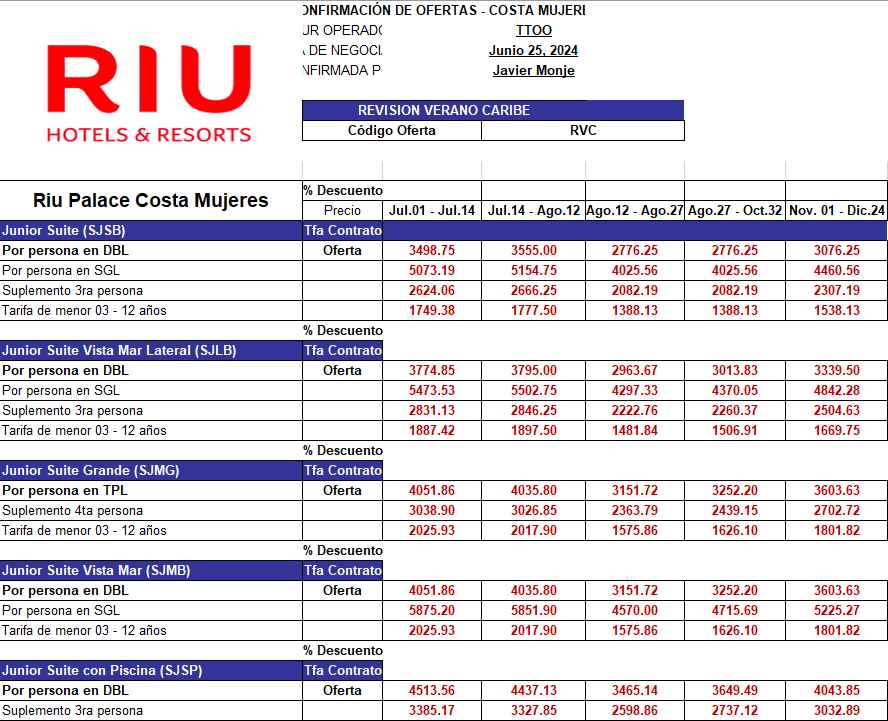This screenshot has height=721, width=888.
Task: Click the 'Junior Suite (SJSB)' section header
Action: [x=151, y=231]
